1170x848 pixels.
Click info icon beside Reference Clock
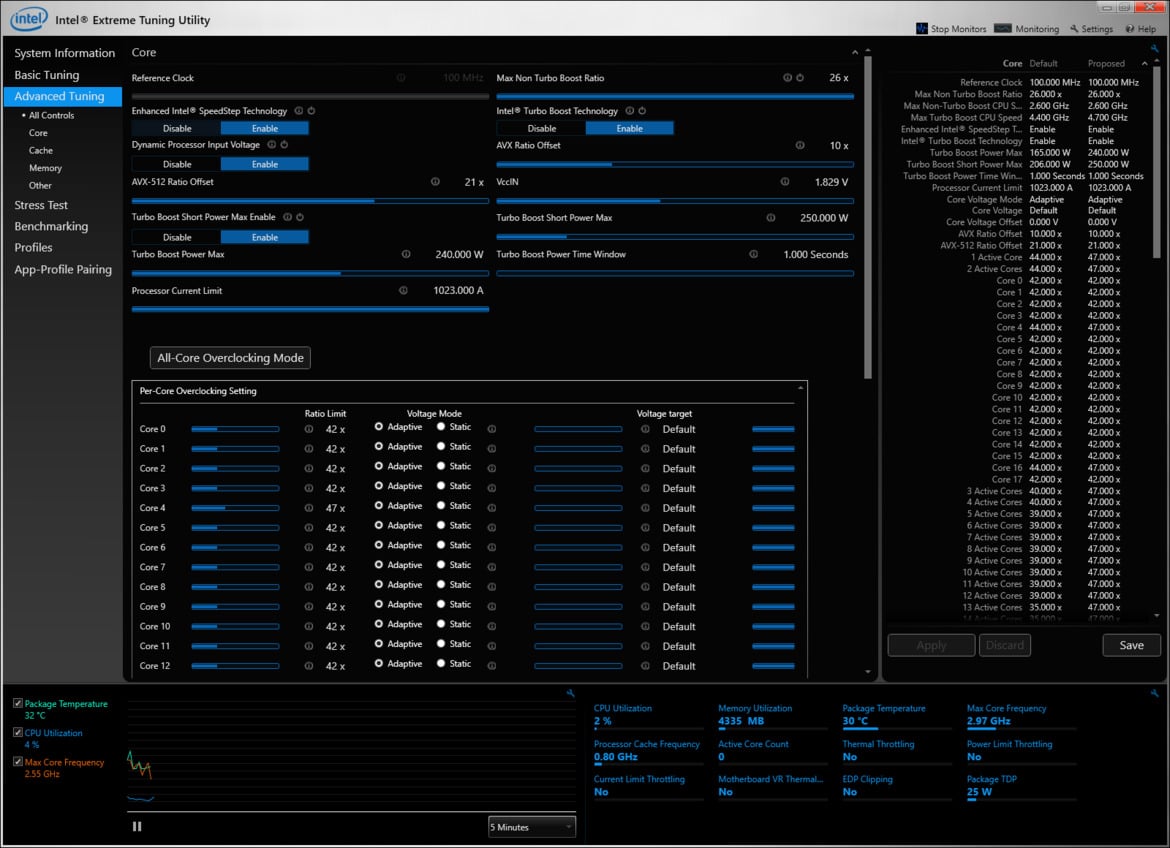(401, 78)
